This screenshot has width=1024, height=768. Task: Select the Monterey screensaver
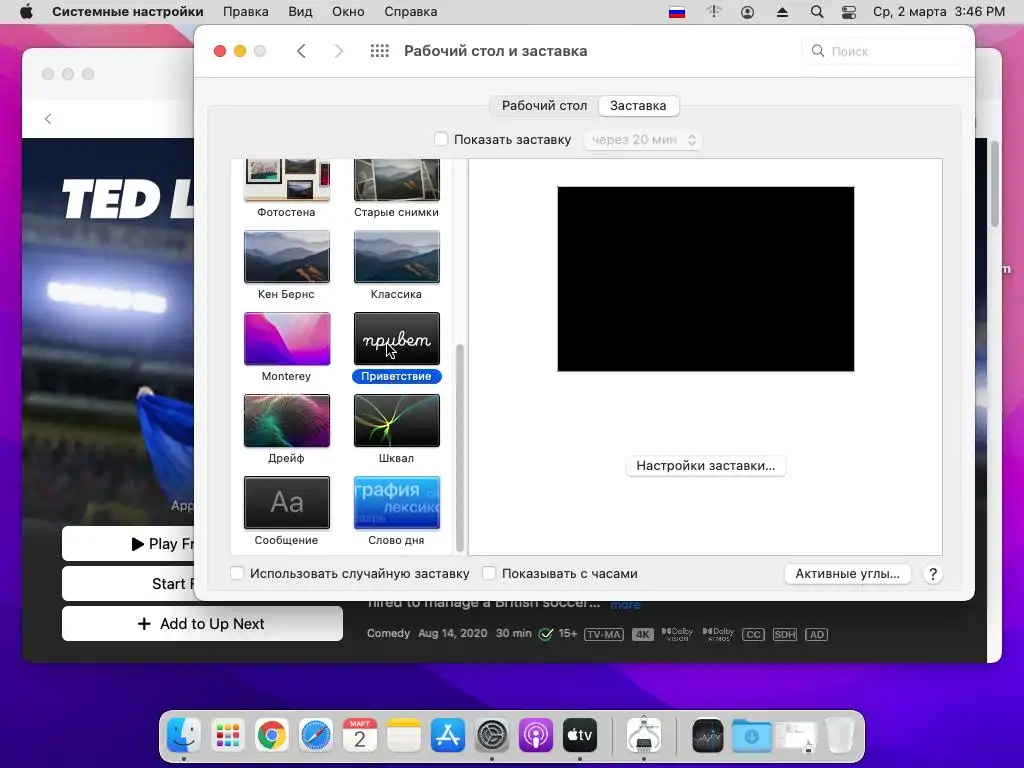click(x=287, y=338)
